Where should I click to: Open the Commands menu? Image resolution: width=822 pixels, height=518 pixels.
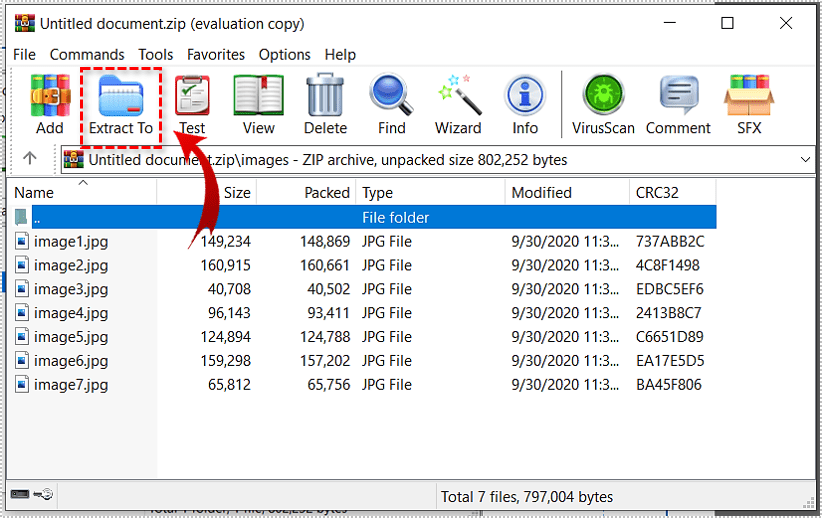tap(87, 55)
